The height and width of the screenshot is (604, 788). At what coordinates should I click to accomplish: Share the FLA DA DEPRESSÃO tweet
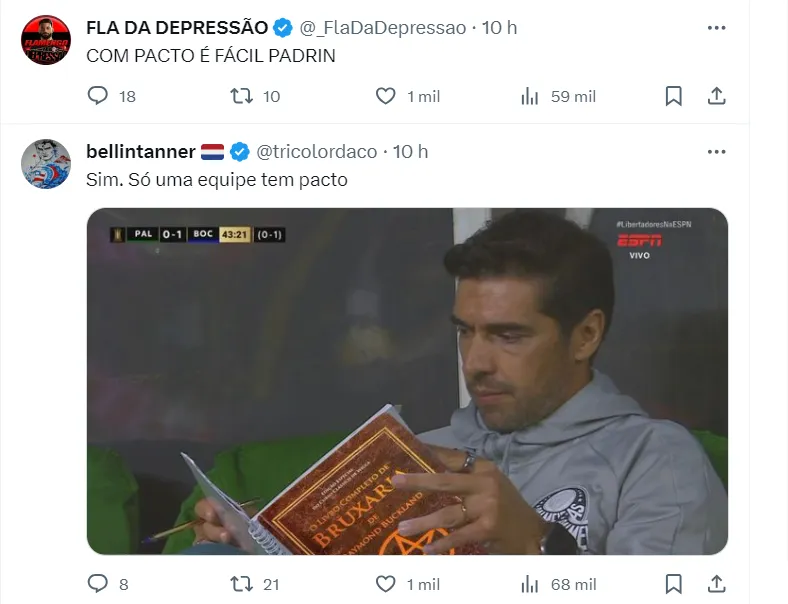716,96
